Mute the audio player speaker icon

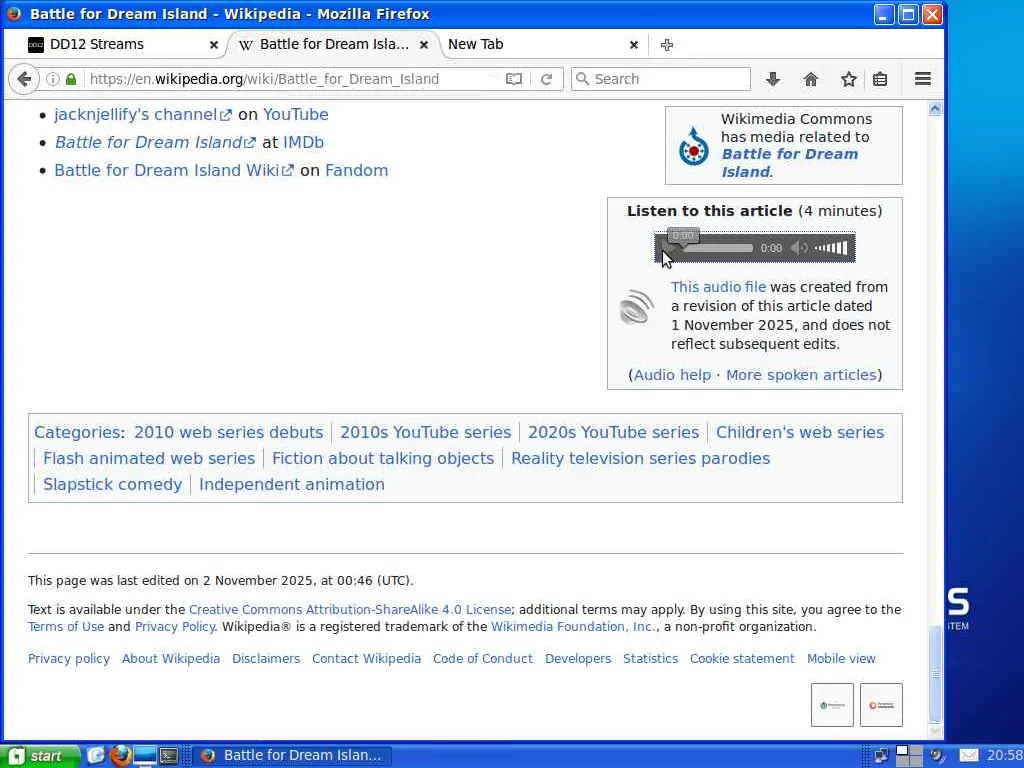[798, 248]
